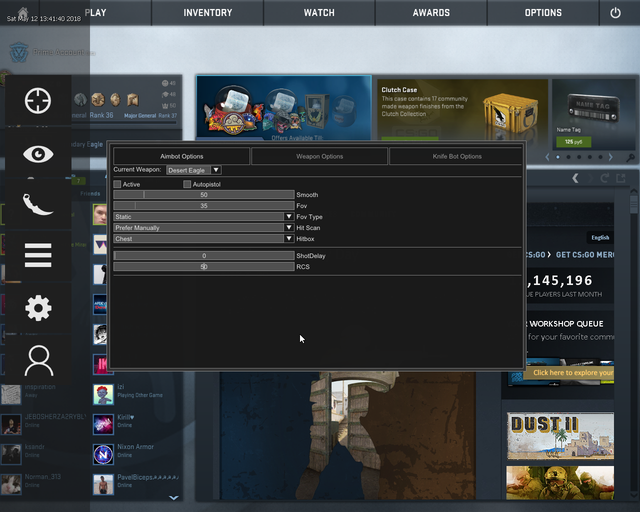The width and height of the screenshot is (640, 512).
Task: Open the English language selector
Action: tap(600, 238)
